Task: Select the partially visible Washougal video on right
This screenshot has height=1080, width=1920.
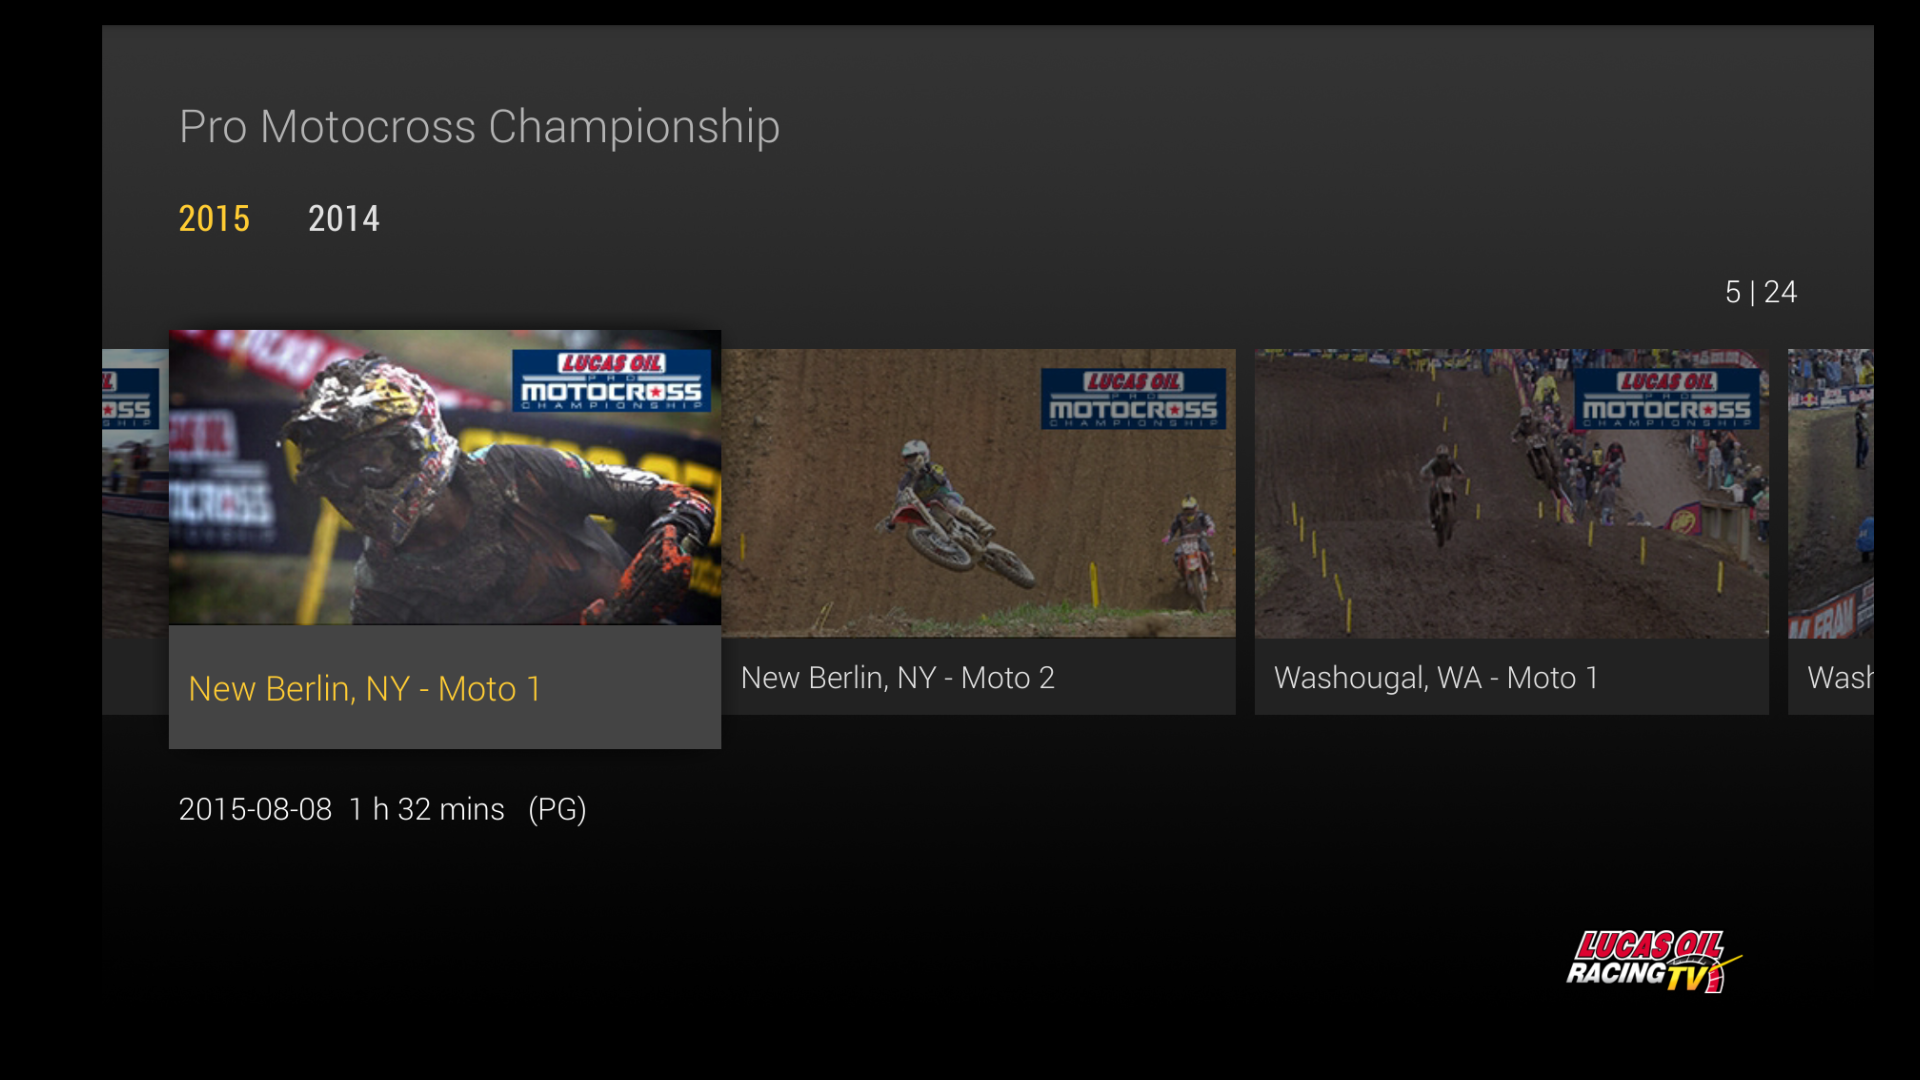Action: (1830, 531)
